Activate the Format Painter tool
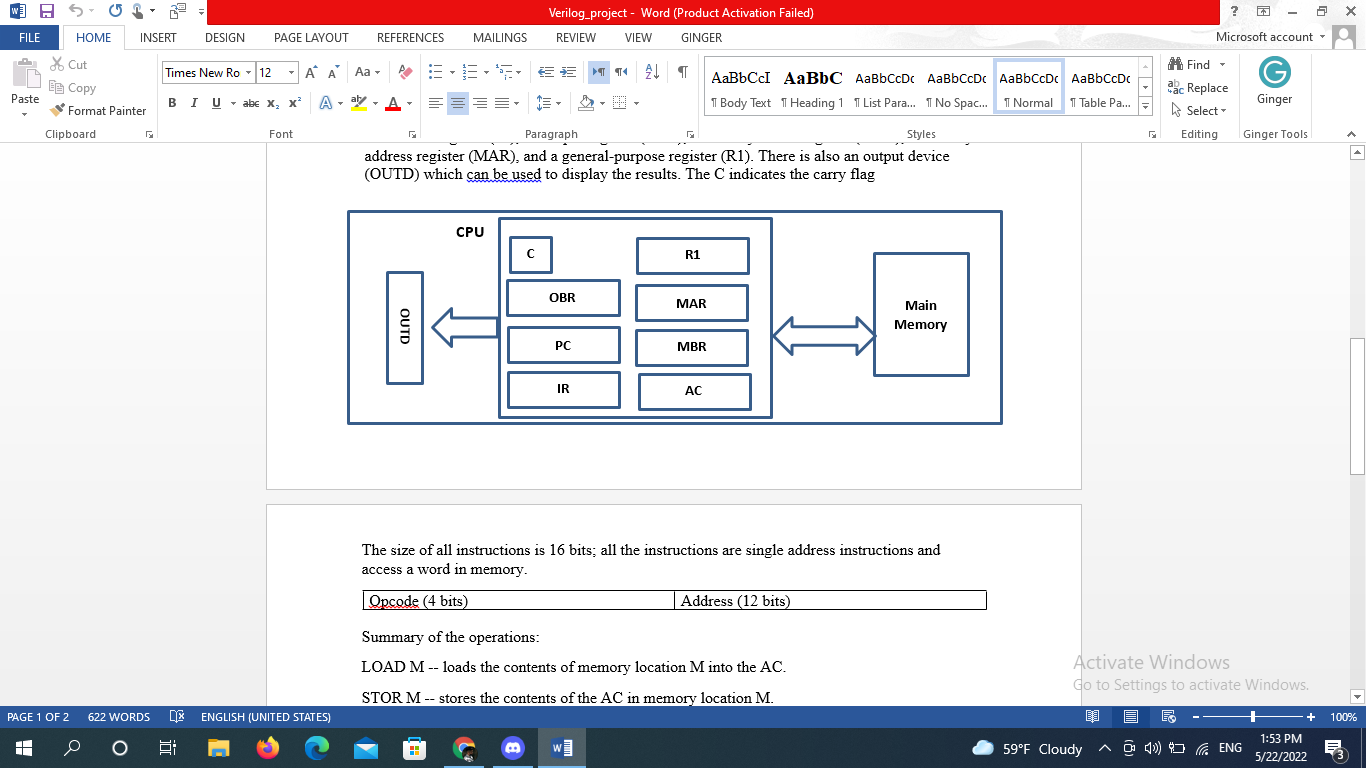Screen dimensions: 1366x768 coord(98,110)
